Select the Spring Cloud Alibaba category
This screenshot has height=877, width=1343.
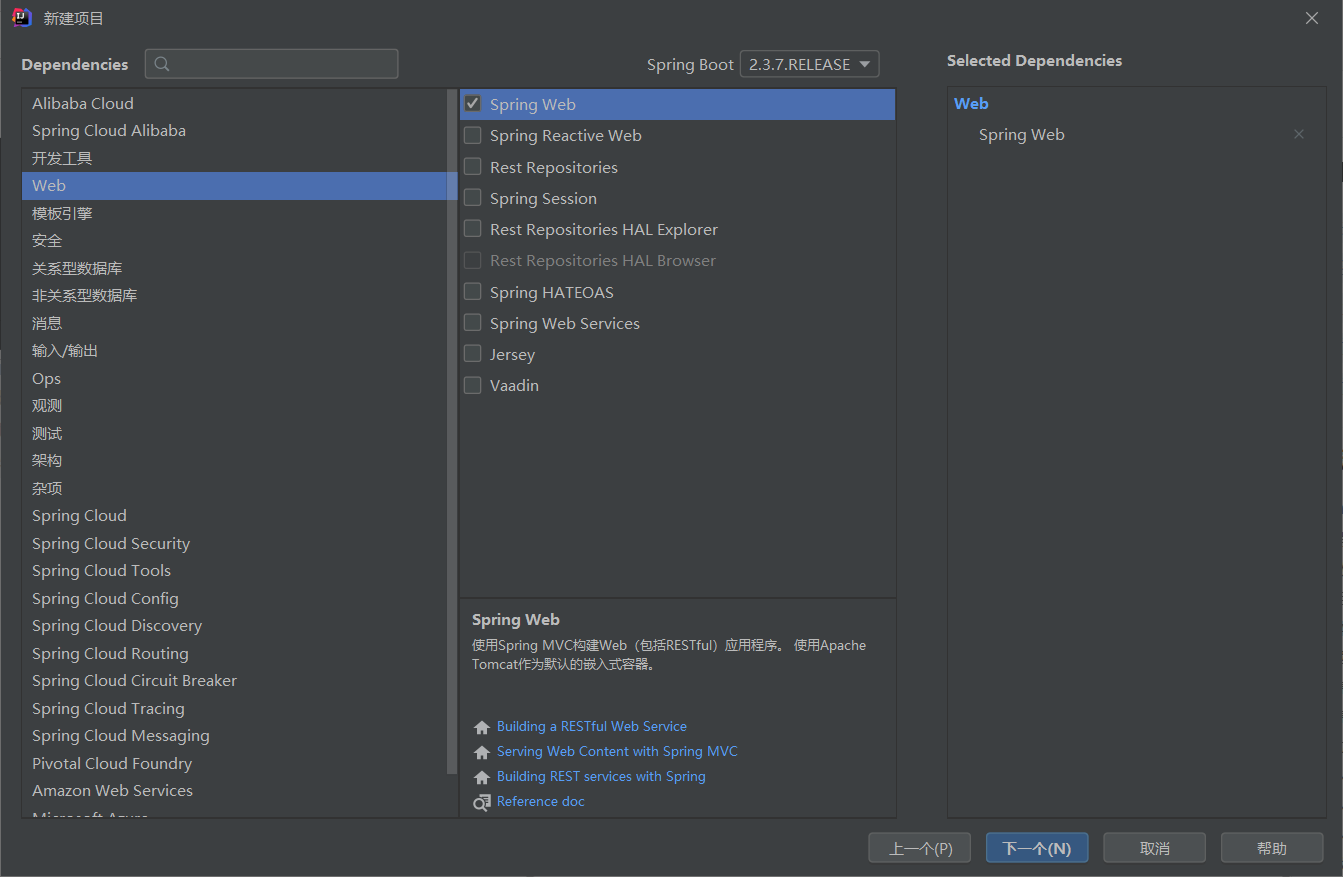tap(234, 131)
